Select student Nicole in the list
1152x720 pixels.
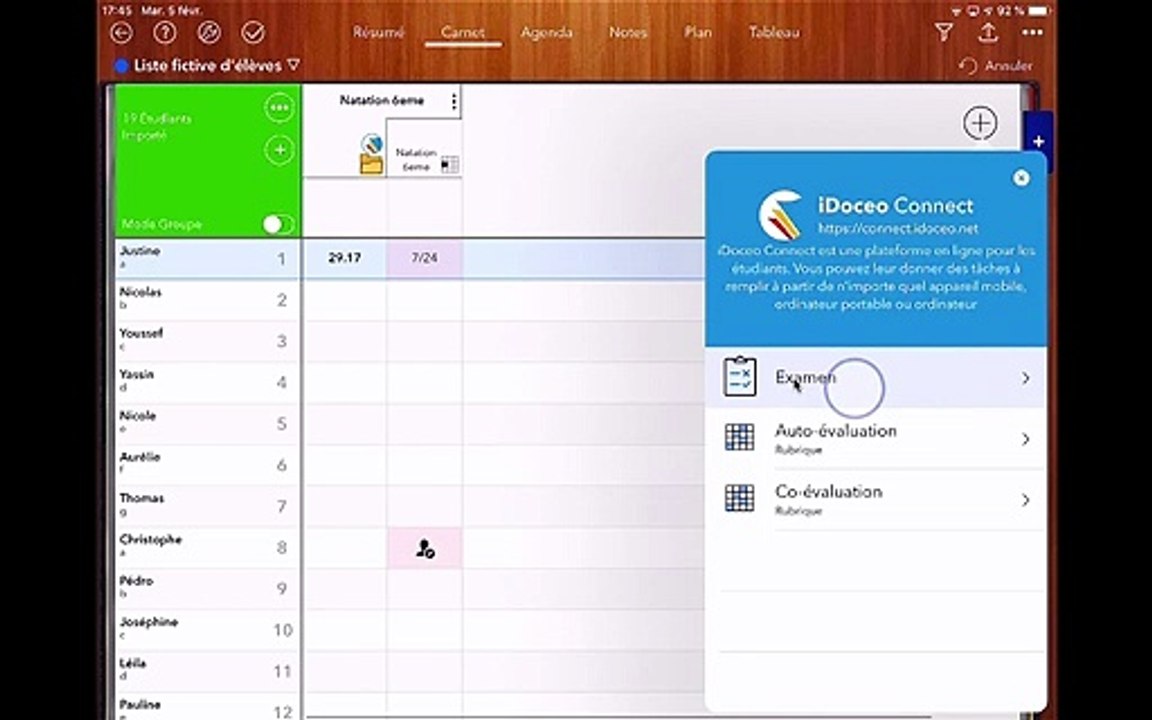coord(207,423)
